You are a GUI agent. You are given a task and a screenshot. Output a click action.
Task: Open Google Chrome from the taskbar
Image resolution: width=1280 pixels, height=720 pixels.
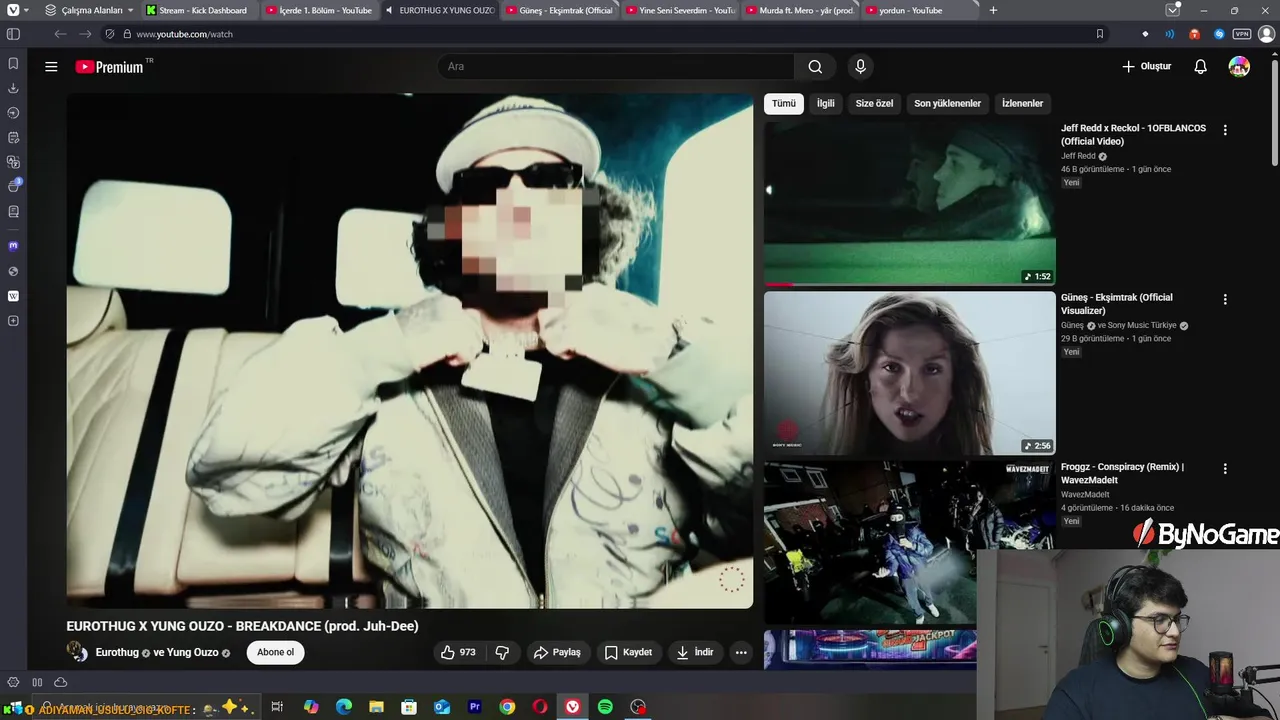[x=507, y=707]
